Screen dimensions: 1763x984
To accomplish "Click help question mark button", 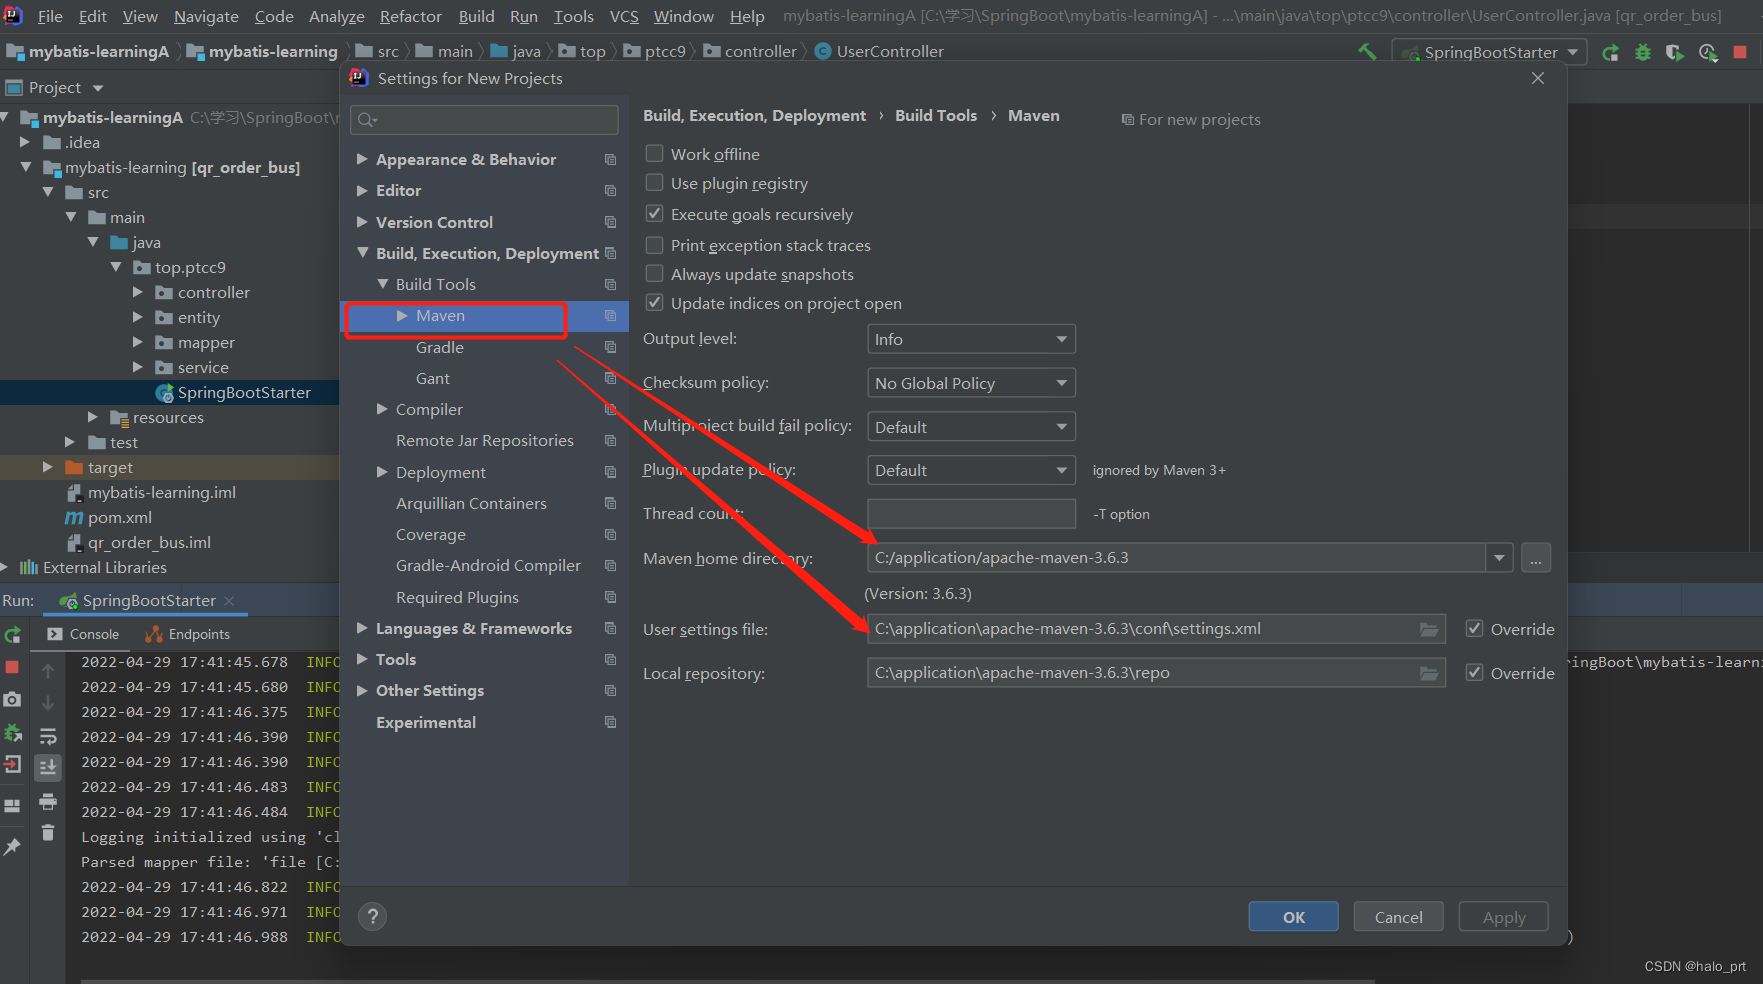I will click(x=372, y=916).
